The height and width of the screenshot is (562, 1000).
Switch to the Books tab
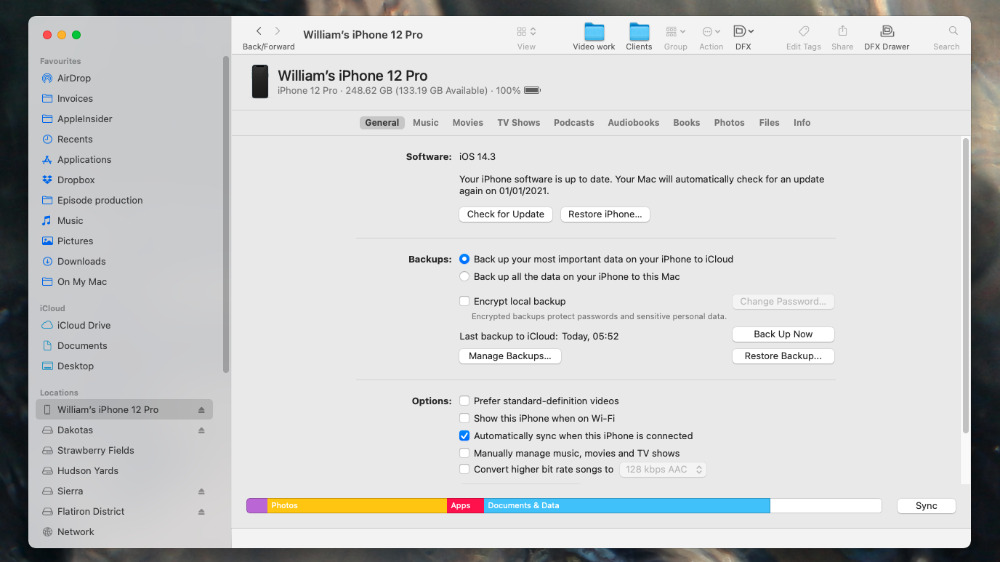point(686,122)
